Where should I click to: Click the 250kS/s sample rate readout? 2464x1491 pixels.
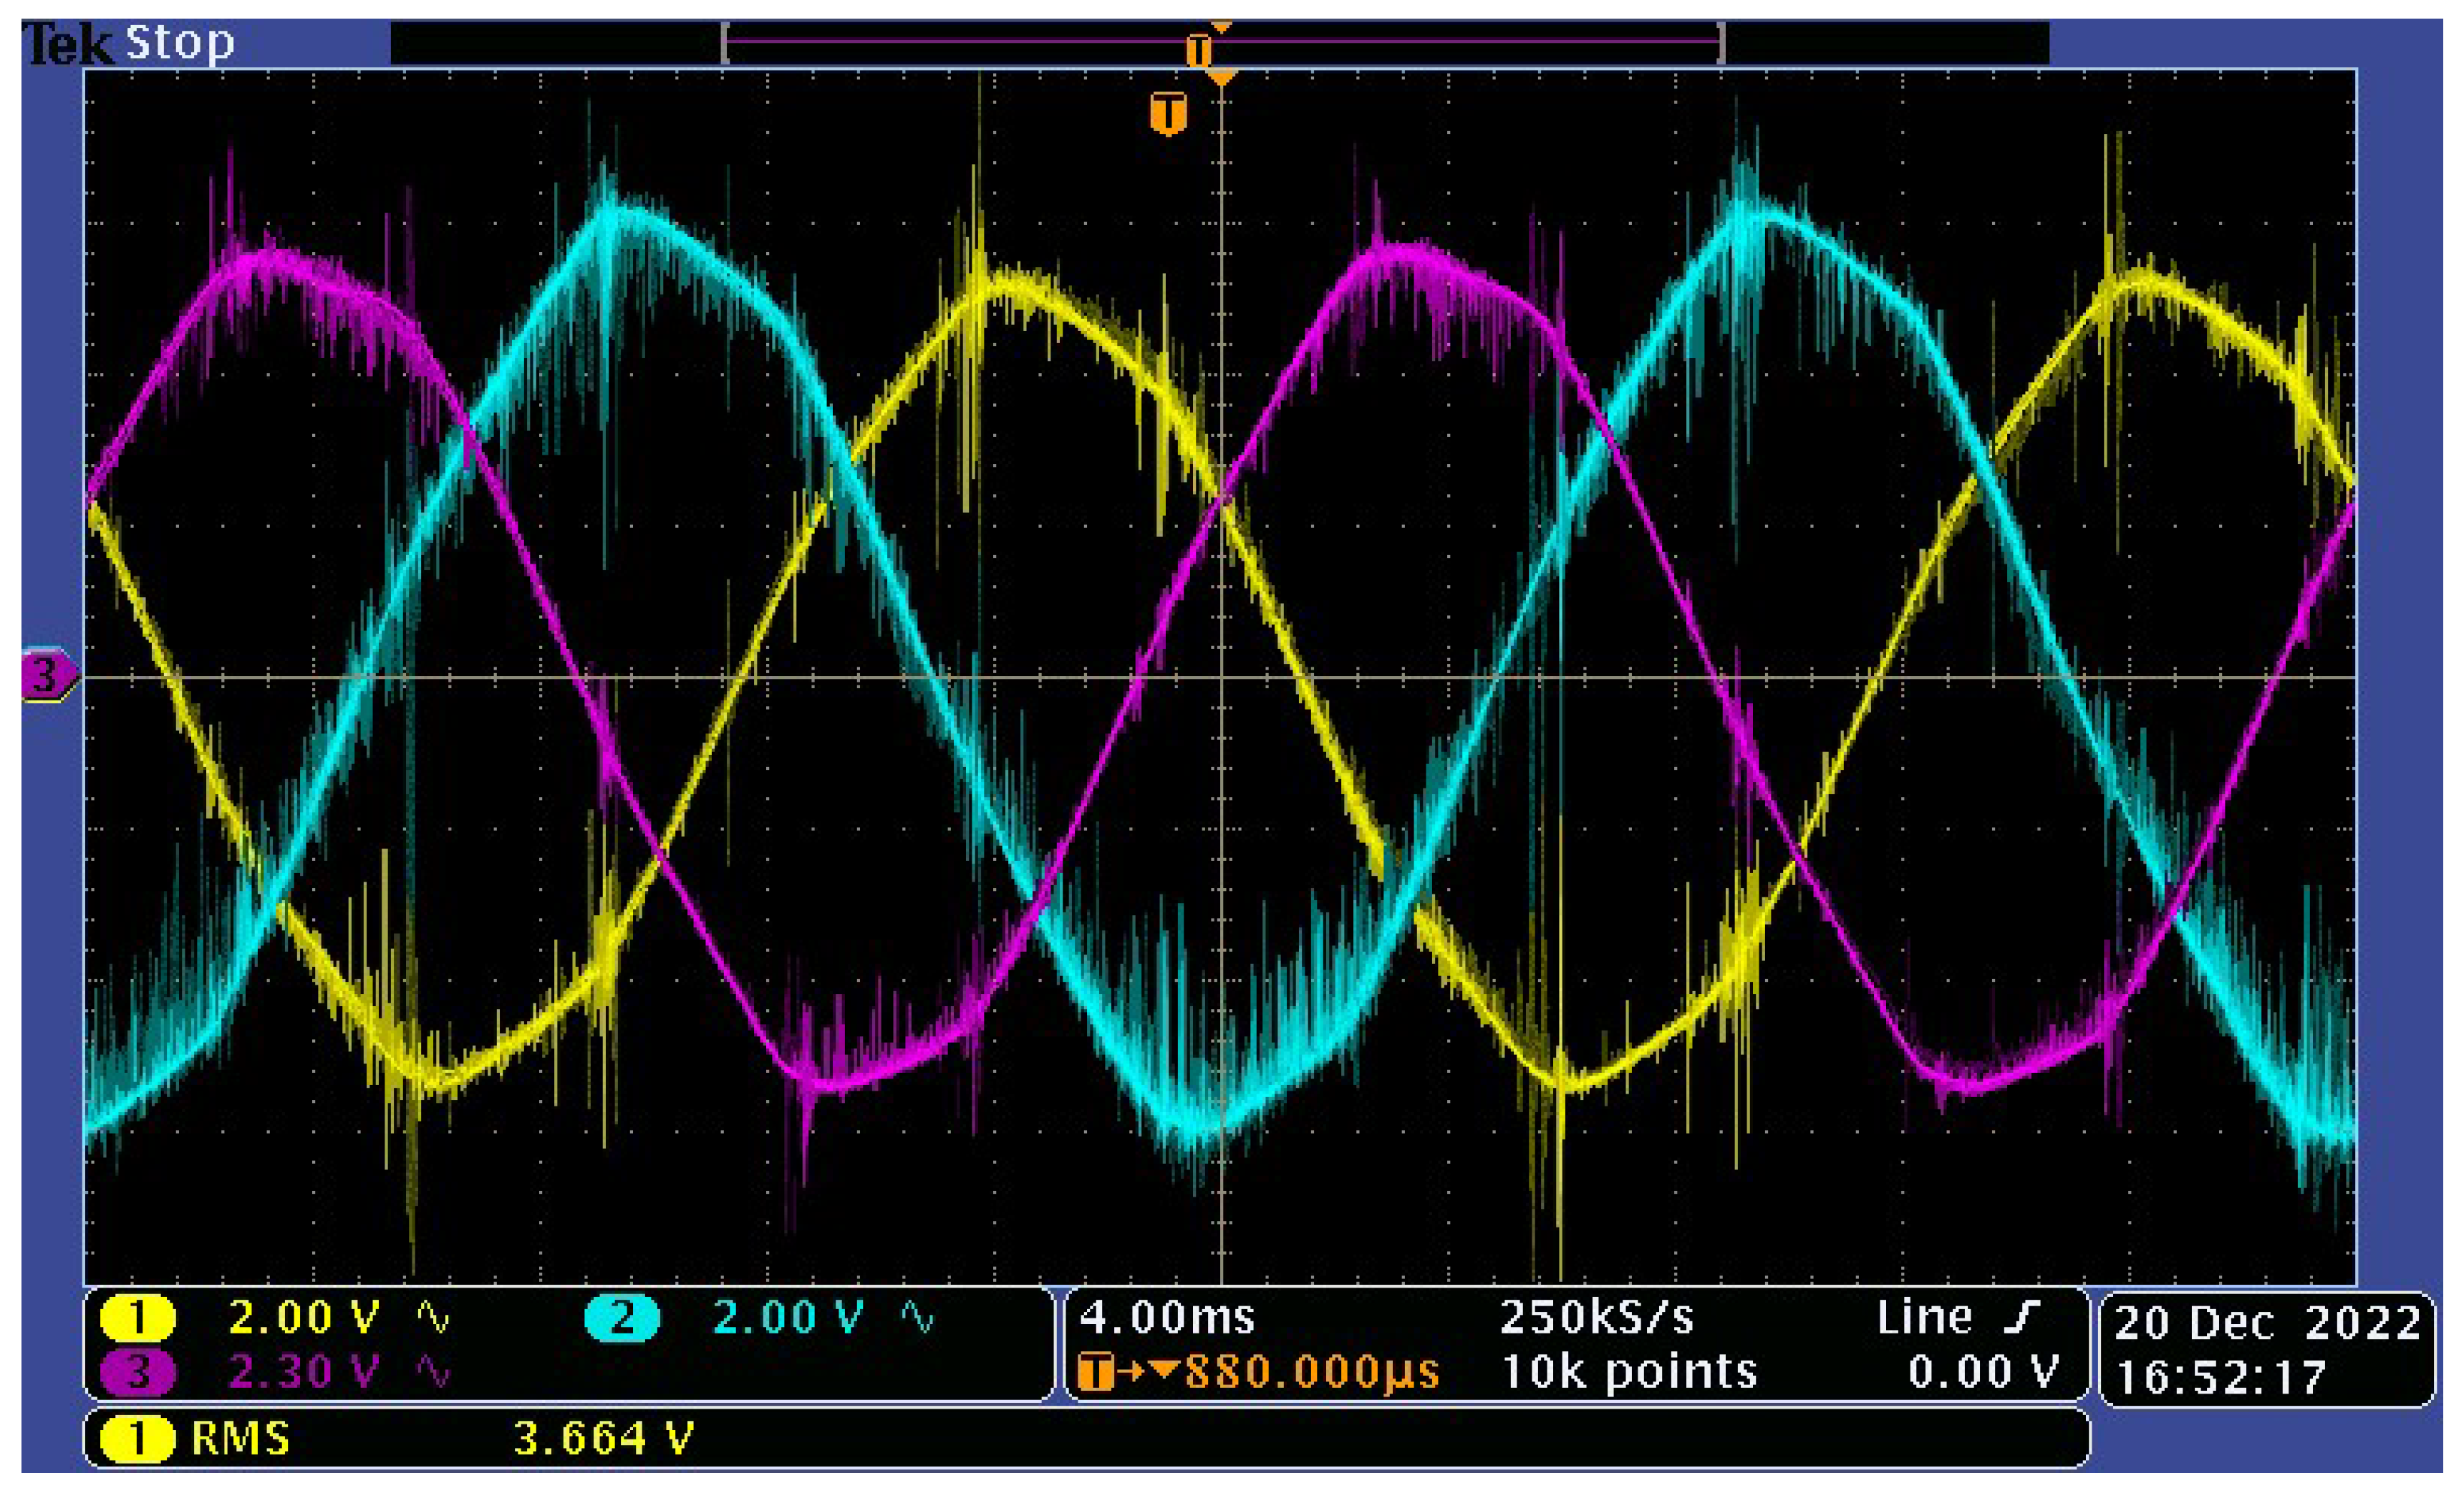point(1596,1318)
